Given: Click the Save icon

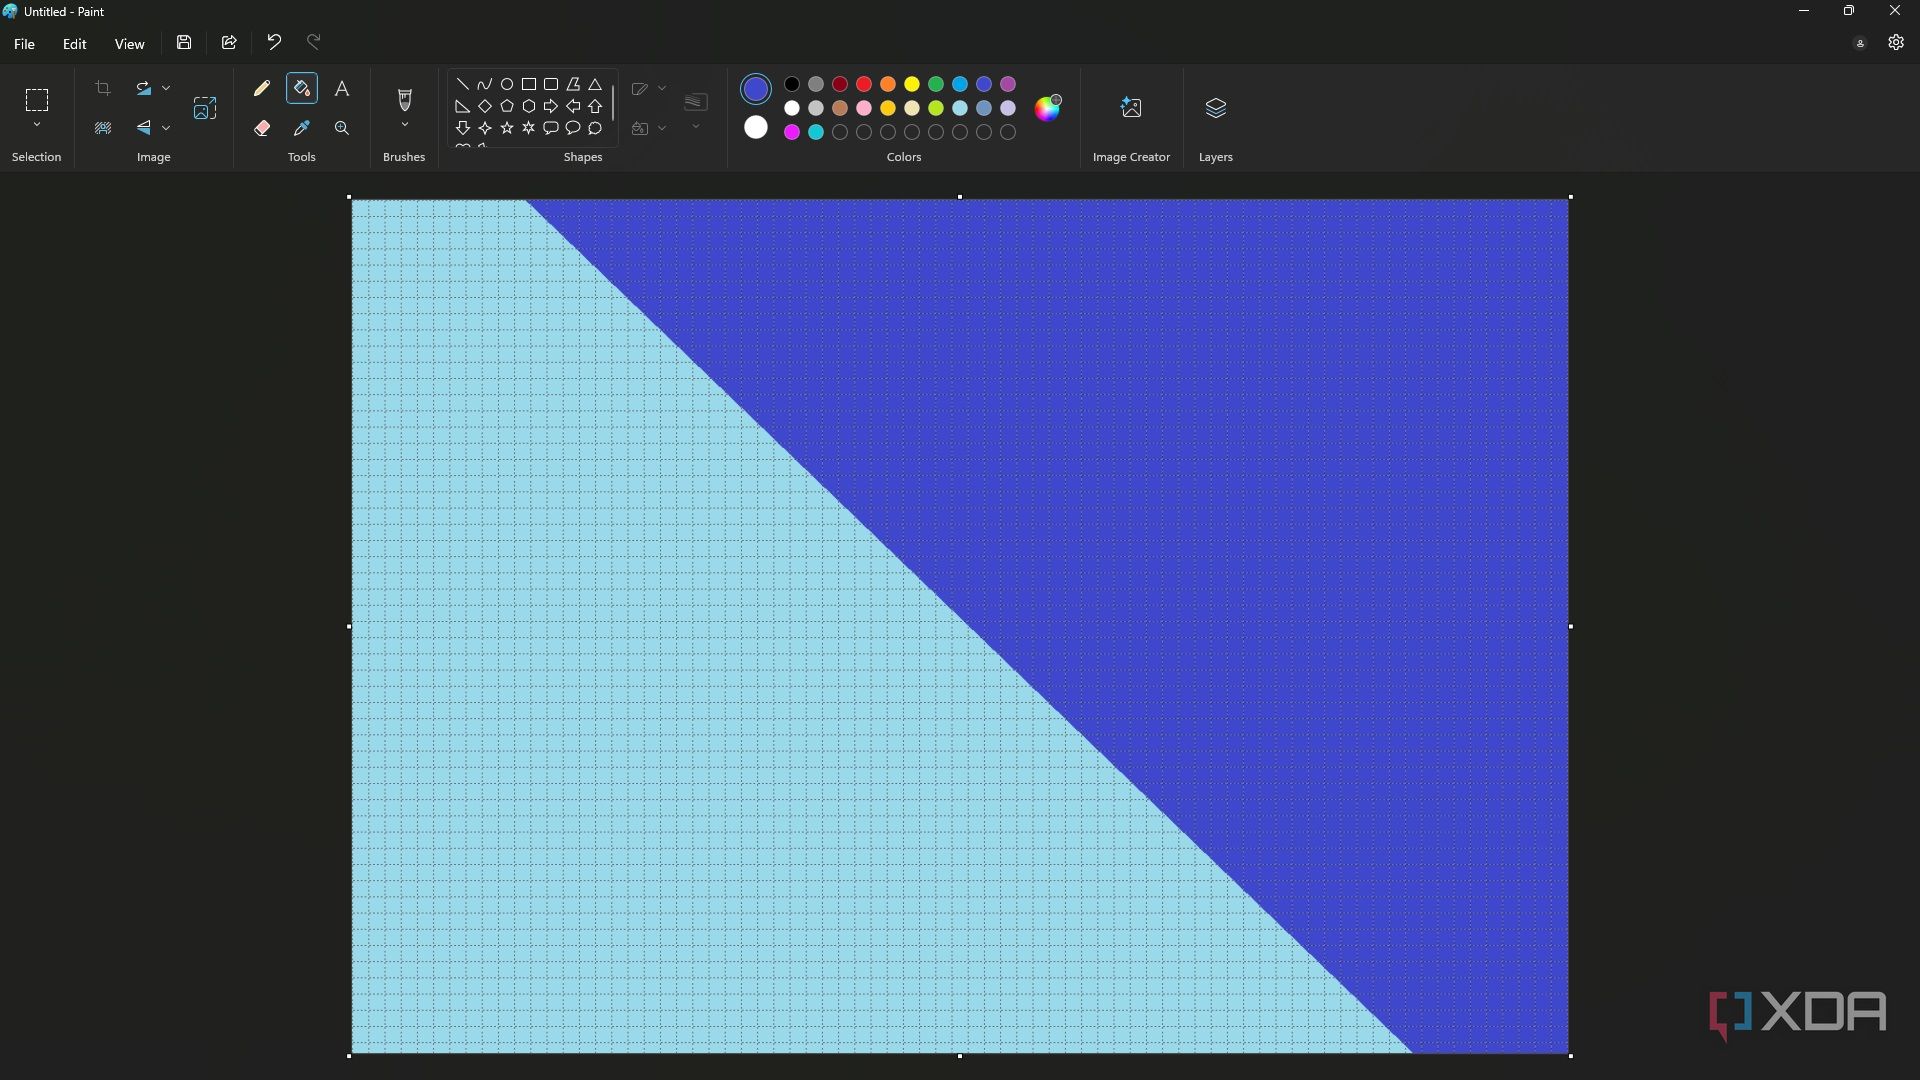Looking at the screenshot, I should click(184, 42).
